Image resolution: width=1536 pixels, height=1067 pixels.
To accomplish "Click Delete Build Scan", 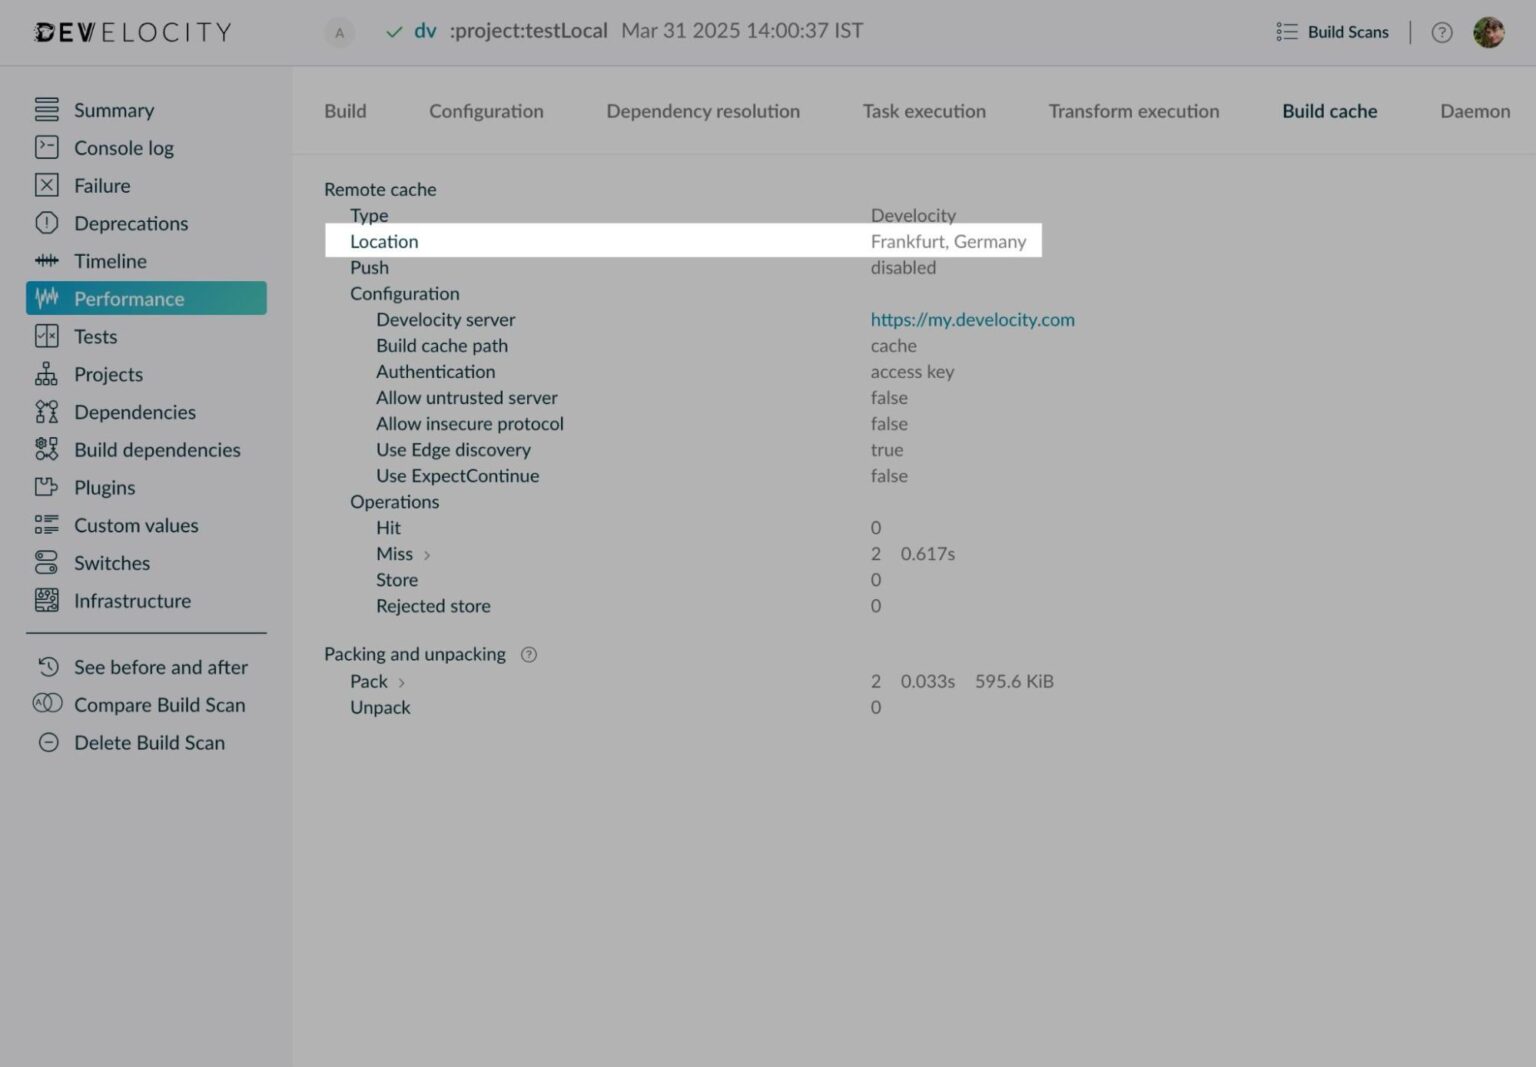I will click(149, 742).
